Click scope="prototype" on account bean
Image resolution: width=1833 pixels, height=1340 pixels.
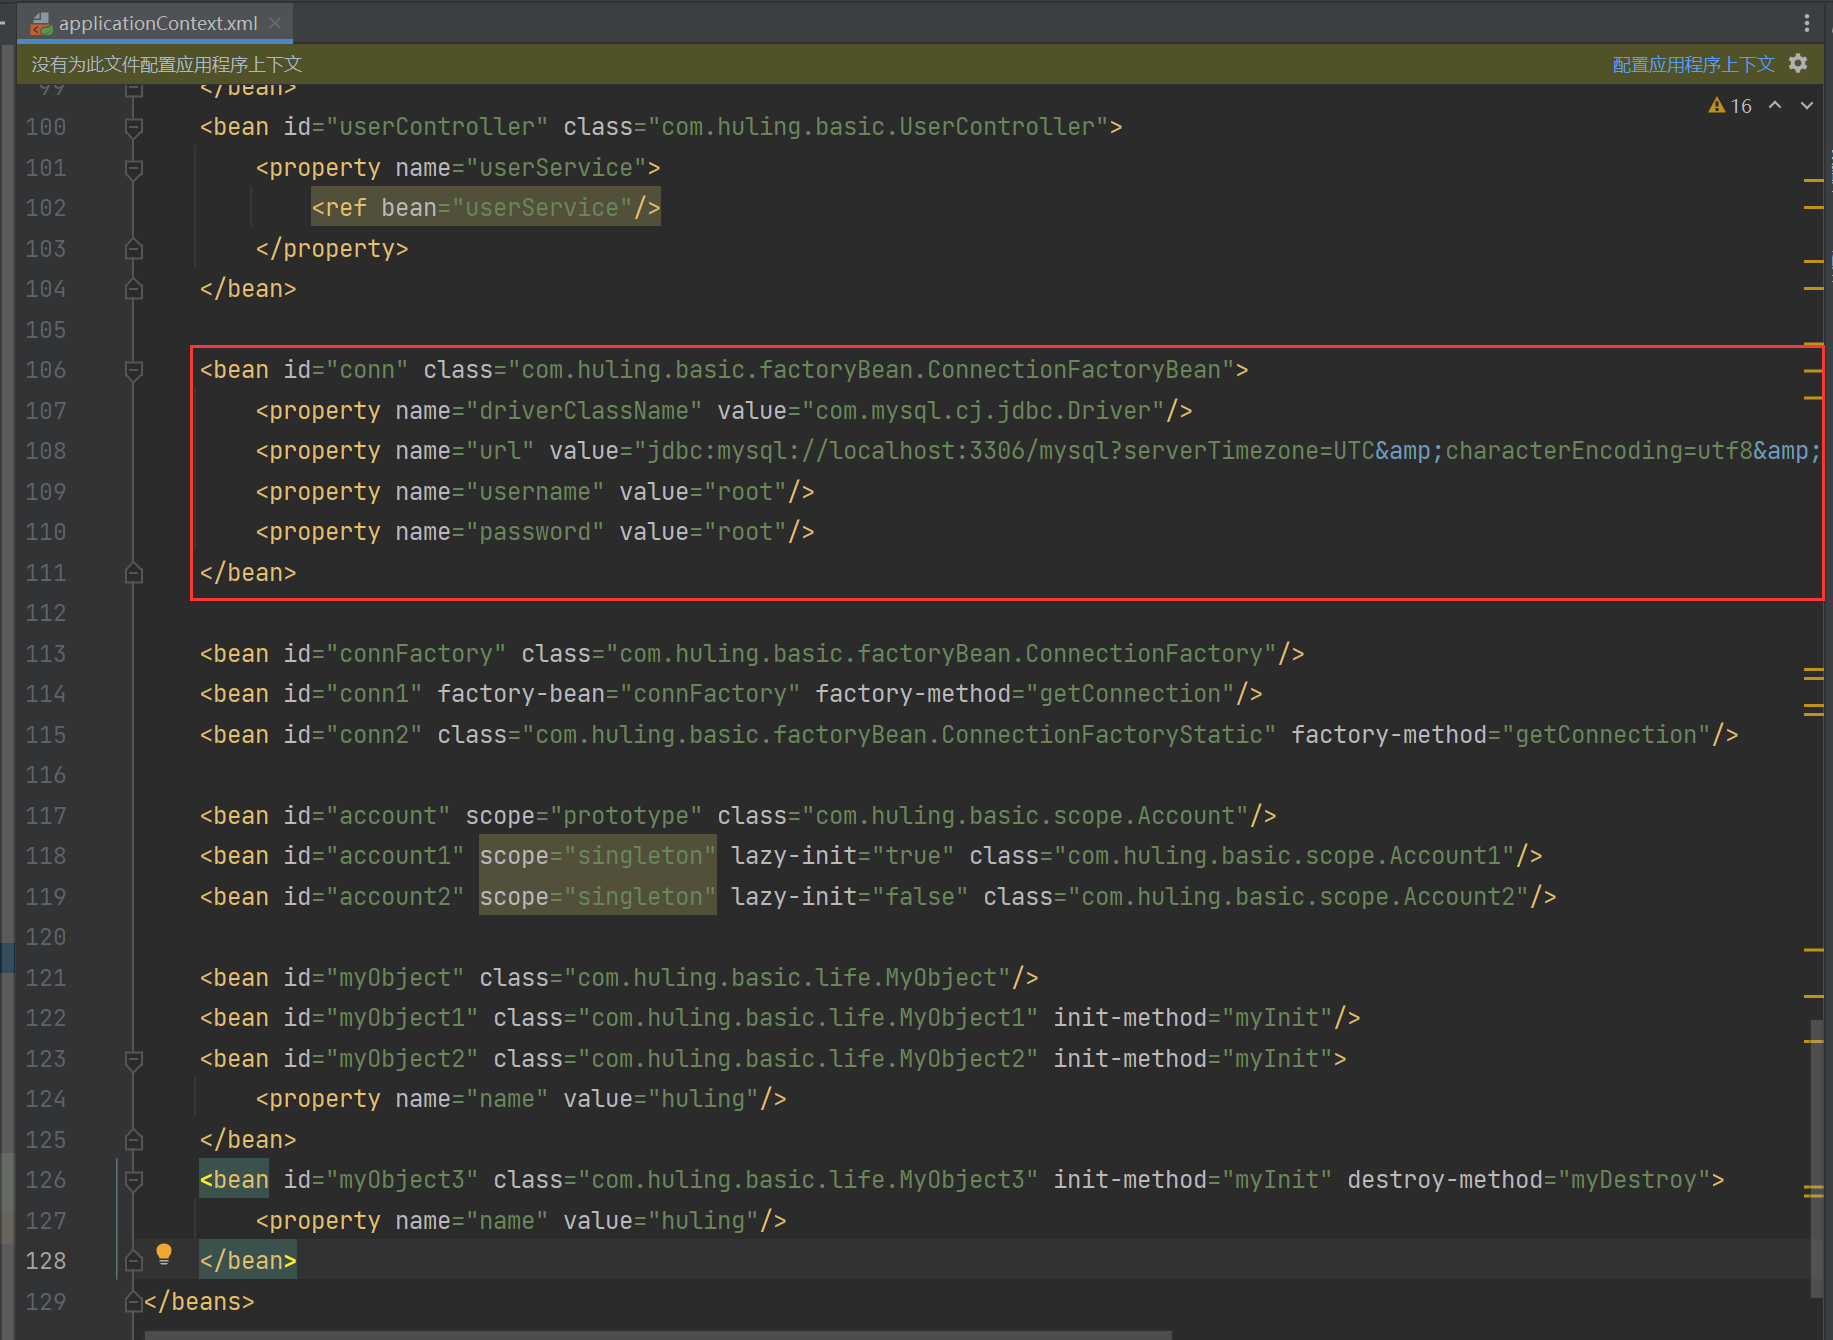[584, 816]
